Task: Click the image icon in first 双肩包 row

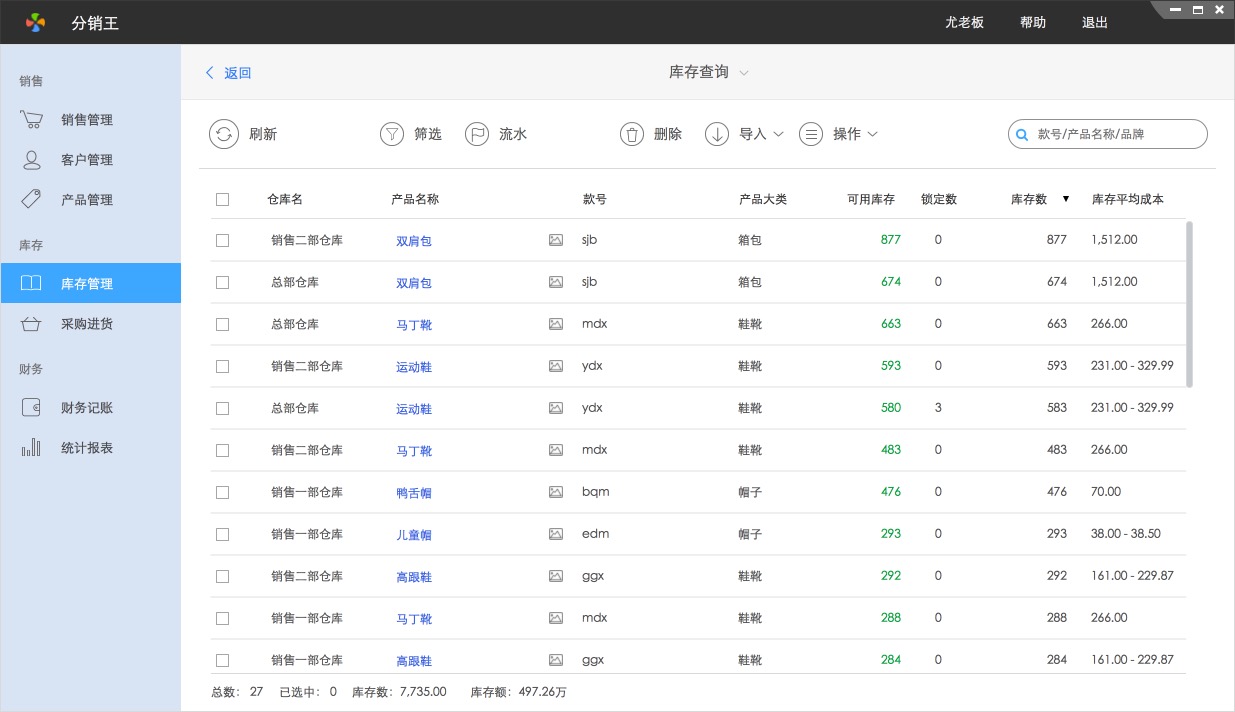Action: coord(556,240)
